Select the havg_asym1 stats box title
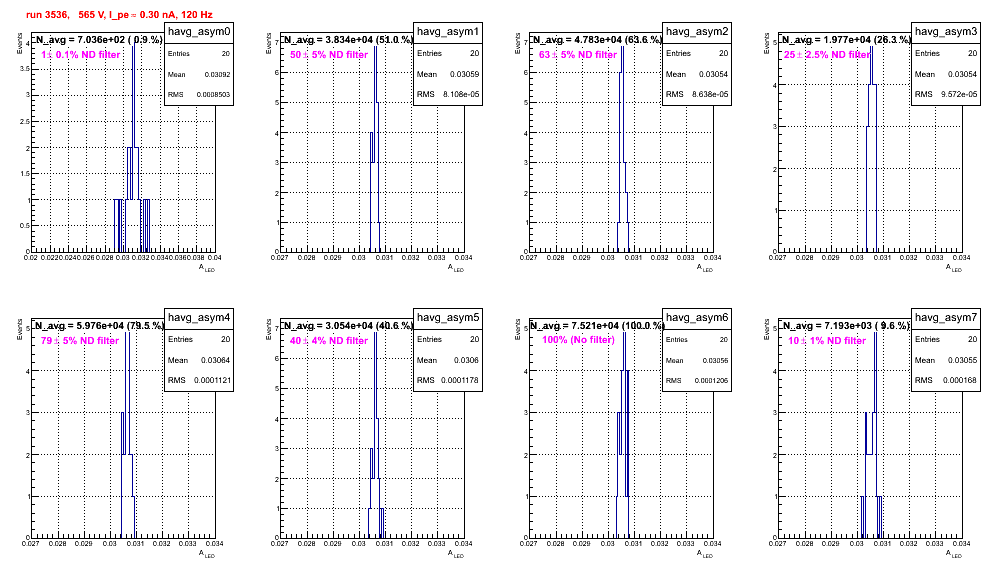 click(448, 31)
